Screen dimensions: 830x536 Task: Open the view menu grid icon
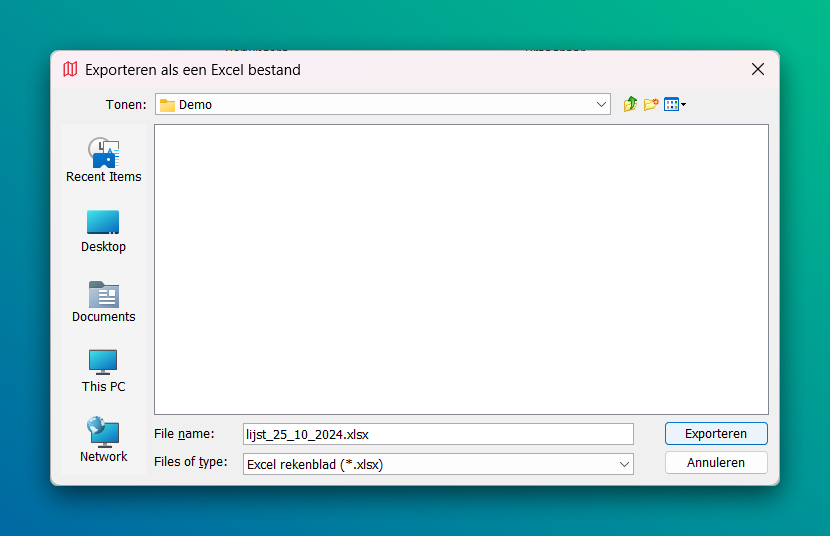click(671, 104)
